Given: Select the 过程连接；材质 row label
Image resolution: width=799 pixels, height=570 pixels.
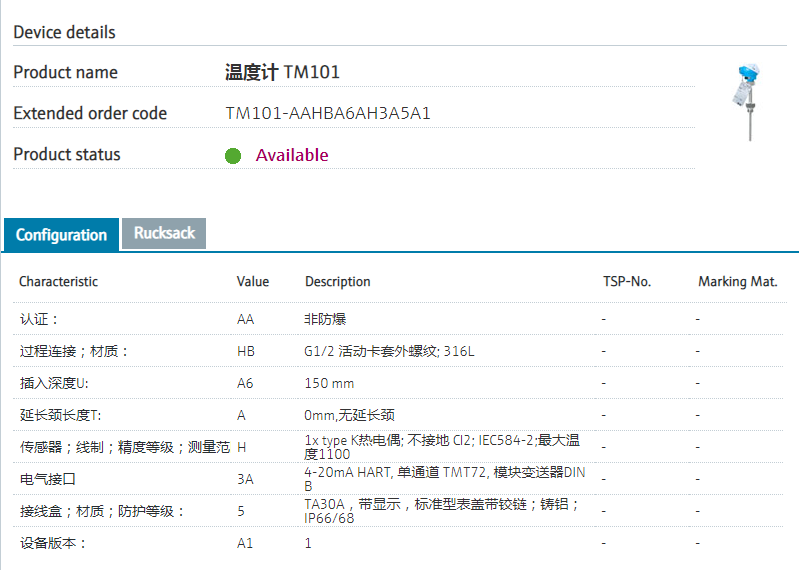Looking at the screenshot, I should coord(75,351).
